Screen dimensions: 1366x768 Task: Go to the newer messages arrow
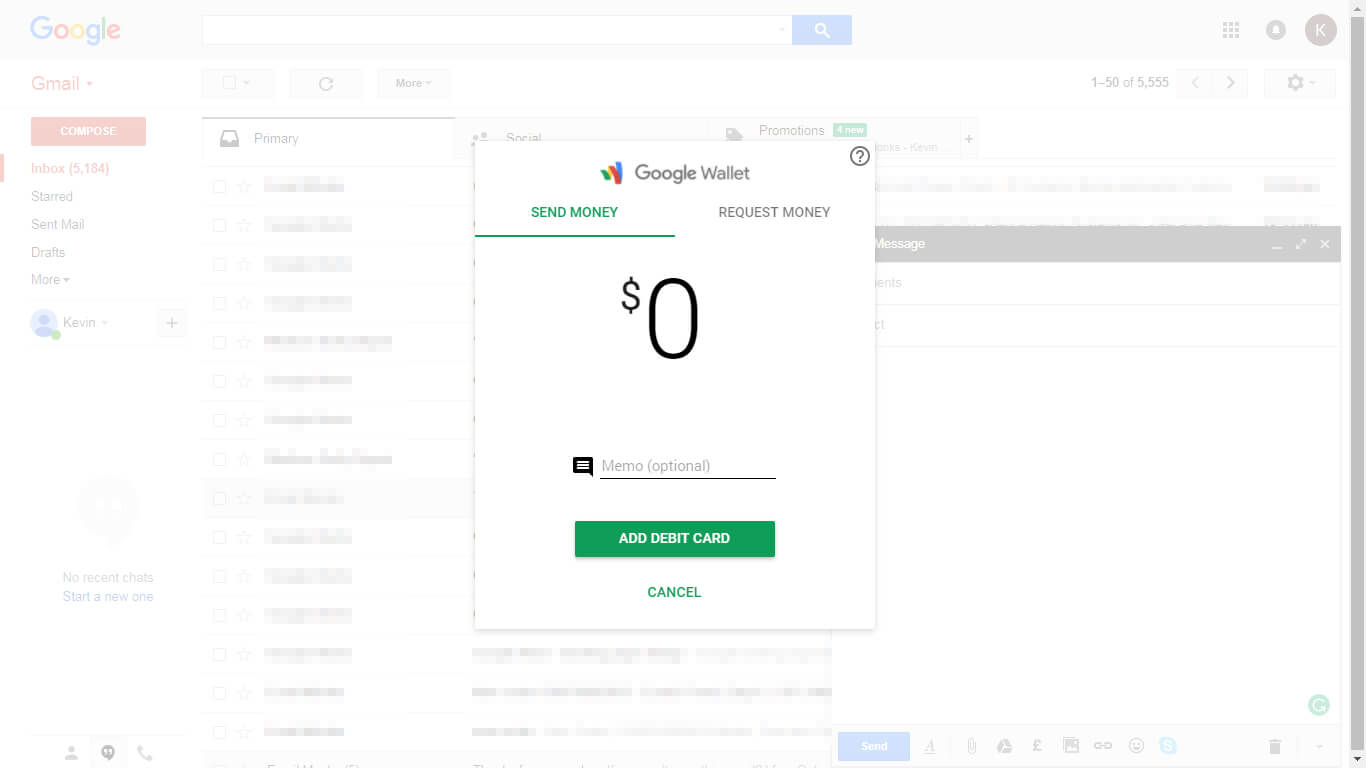(x=1195, y=83)
